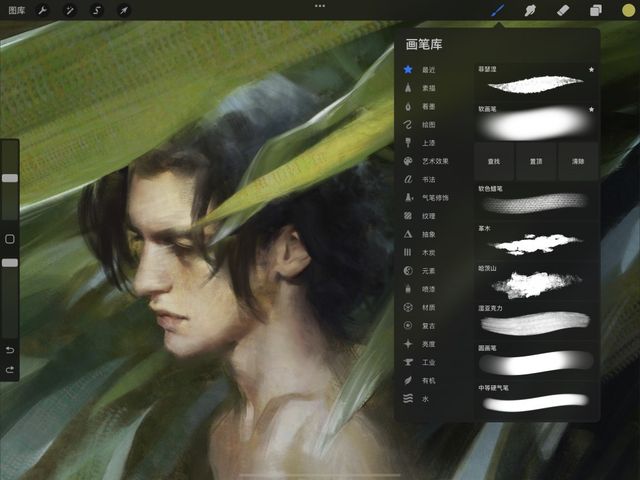Activate the Transform arrow tool
The image size is (640, 480).
[124, 10]
